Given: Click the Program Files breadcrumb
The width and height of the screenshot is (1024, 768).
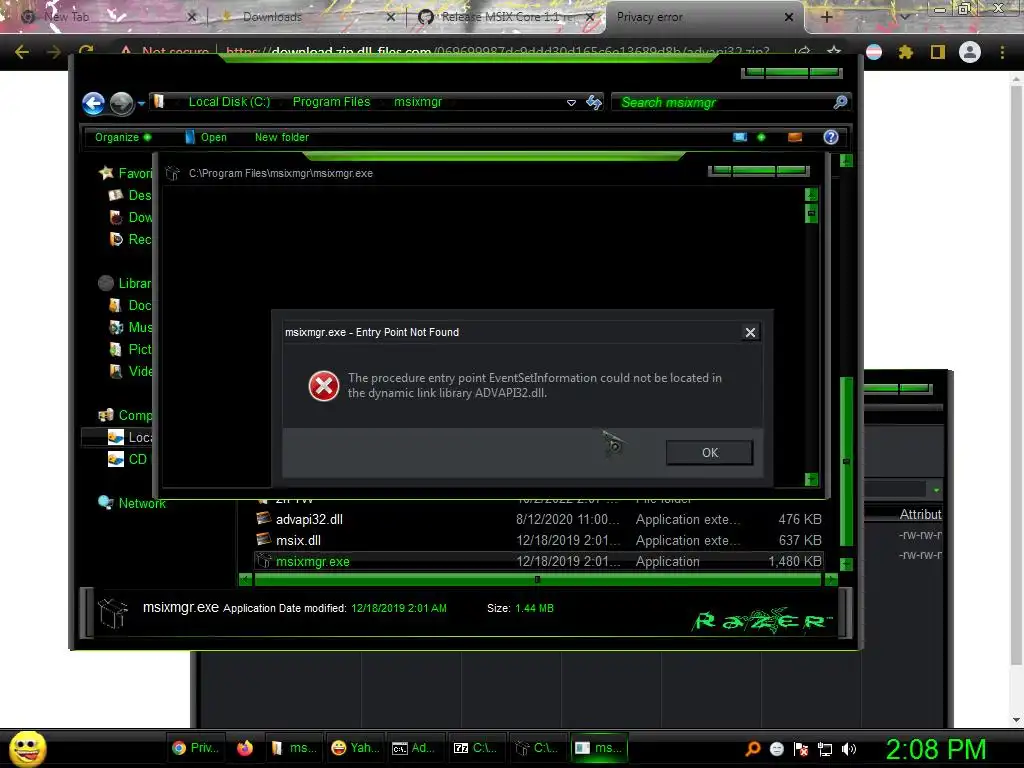Looking at the screenshot, I should [331, 102].
